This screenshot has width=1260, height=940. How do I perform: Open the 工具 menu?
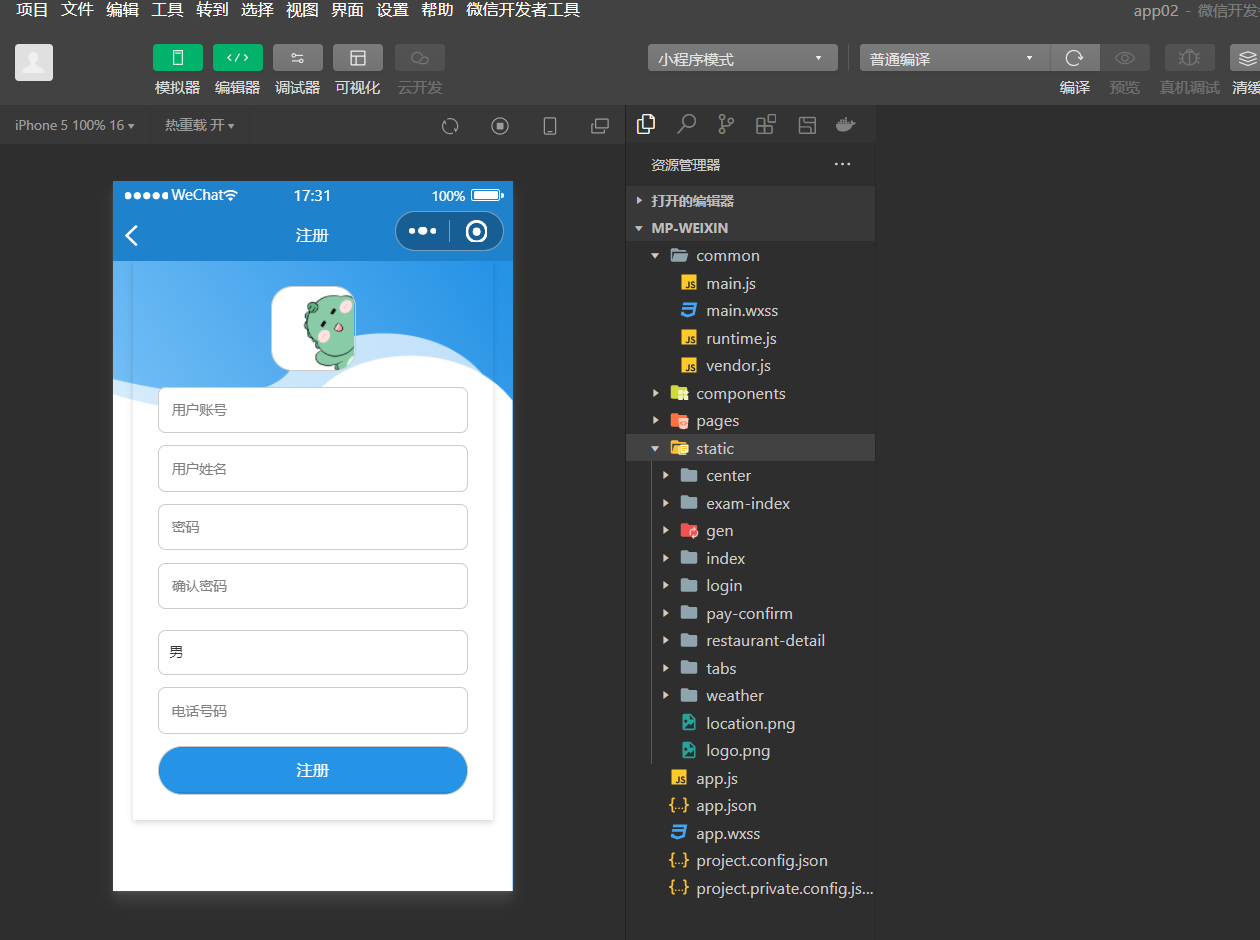pos(167,10)
